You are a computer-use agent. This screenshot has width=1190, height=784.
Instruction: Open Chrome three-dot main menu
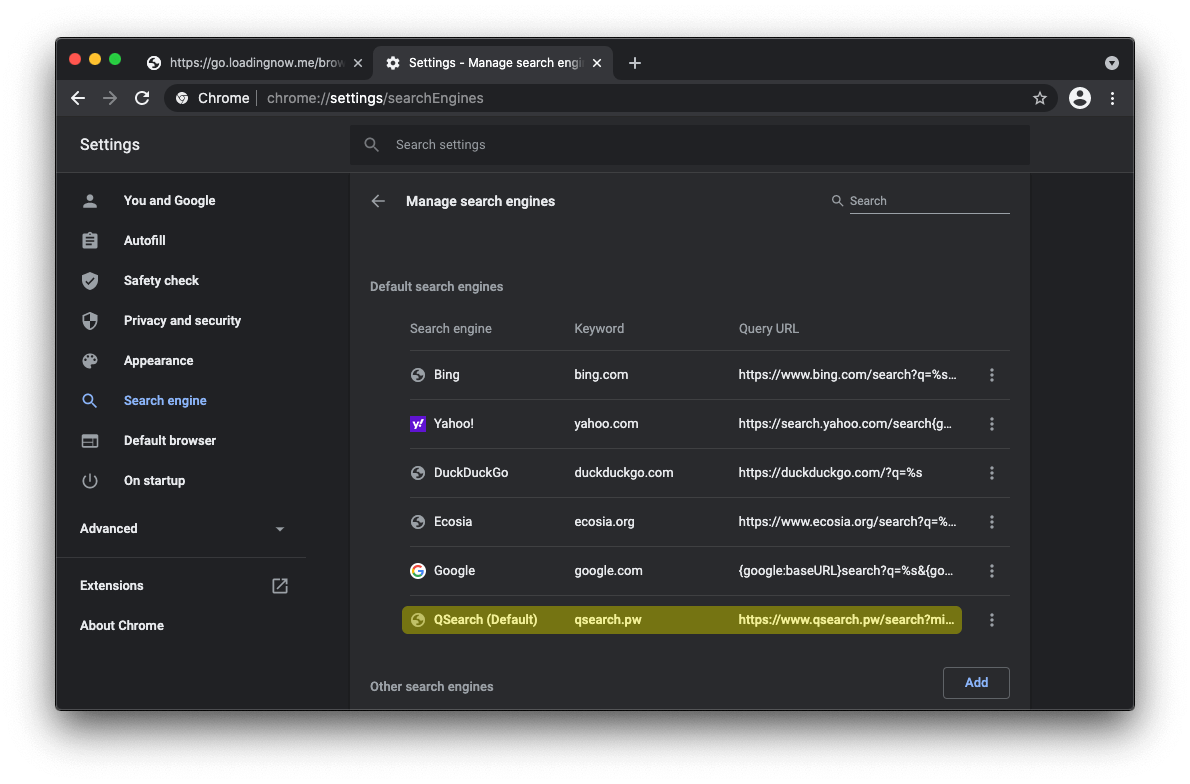click(1113, 98)
